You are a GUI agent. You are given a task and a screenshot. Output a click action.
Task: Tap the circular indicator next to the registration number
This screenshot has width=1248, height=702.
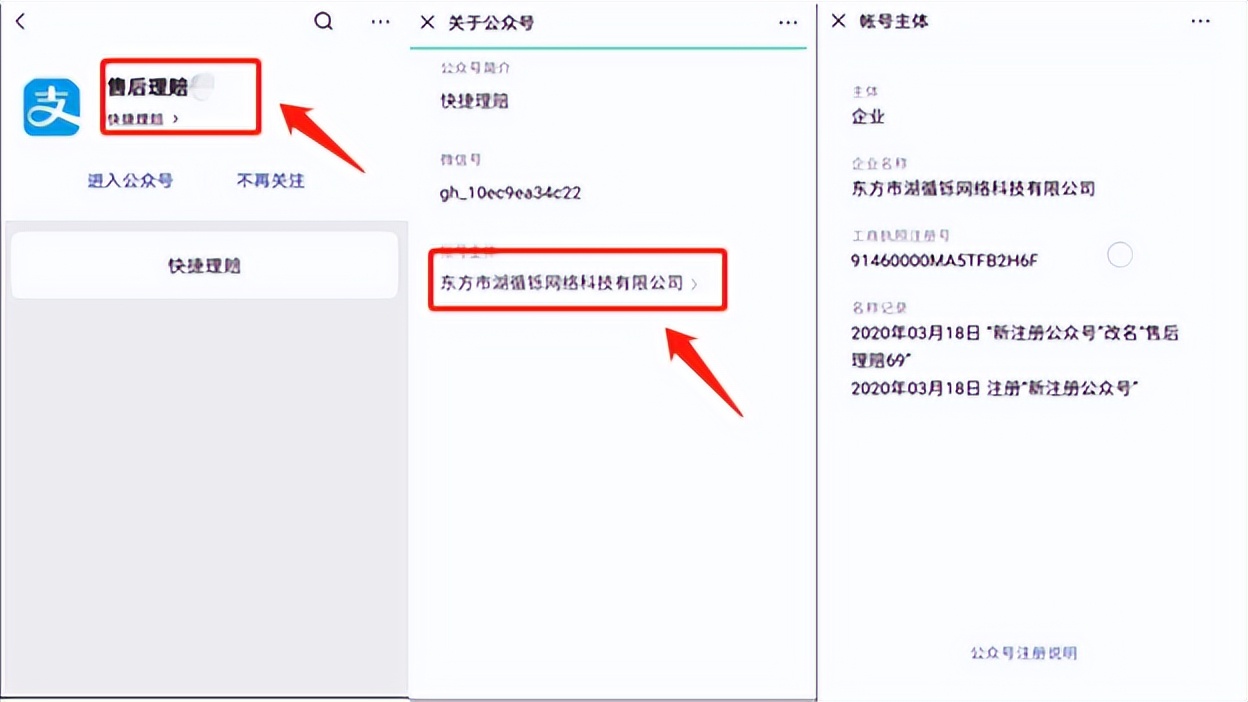point(1119,254)
